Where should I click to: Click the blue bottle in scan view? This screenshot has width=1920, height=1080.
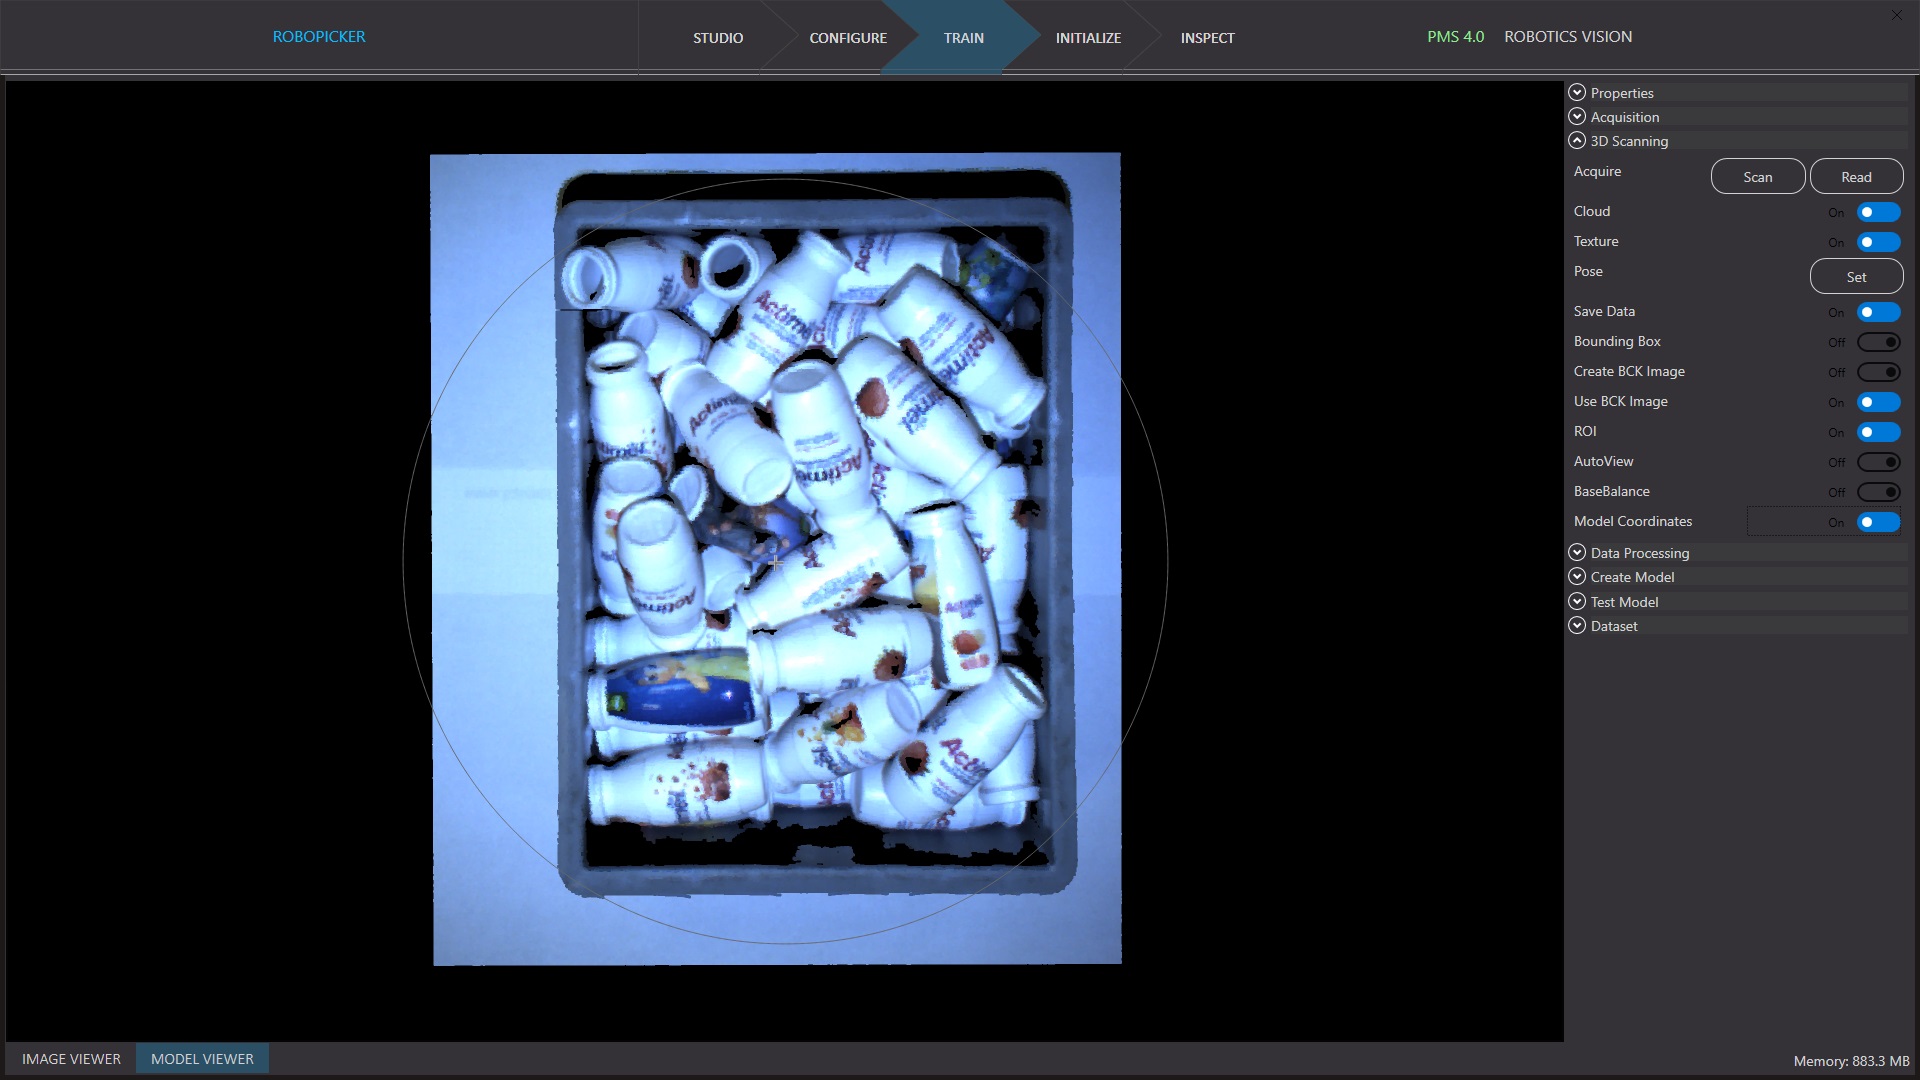(680, 693)
